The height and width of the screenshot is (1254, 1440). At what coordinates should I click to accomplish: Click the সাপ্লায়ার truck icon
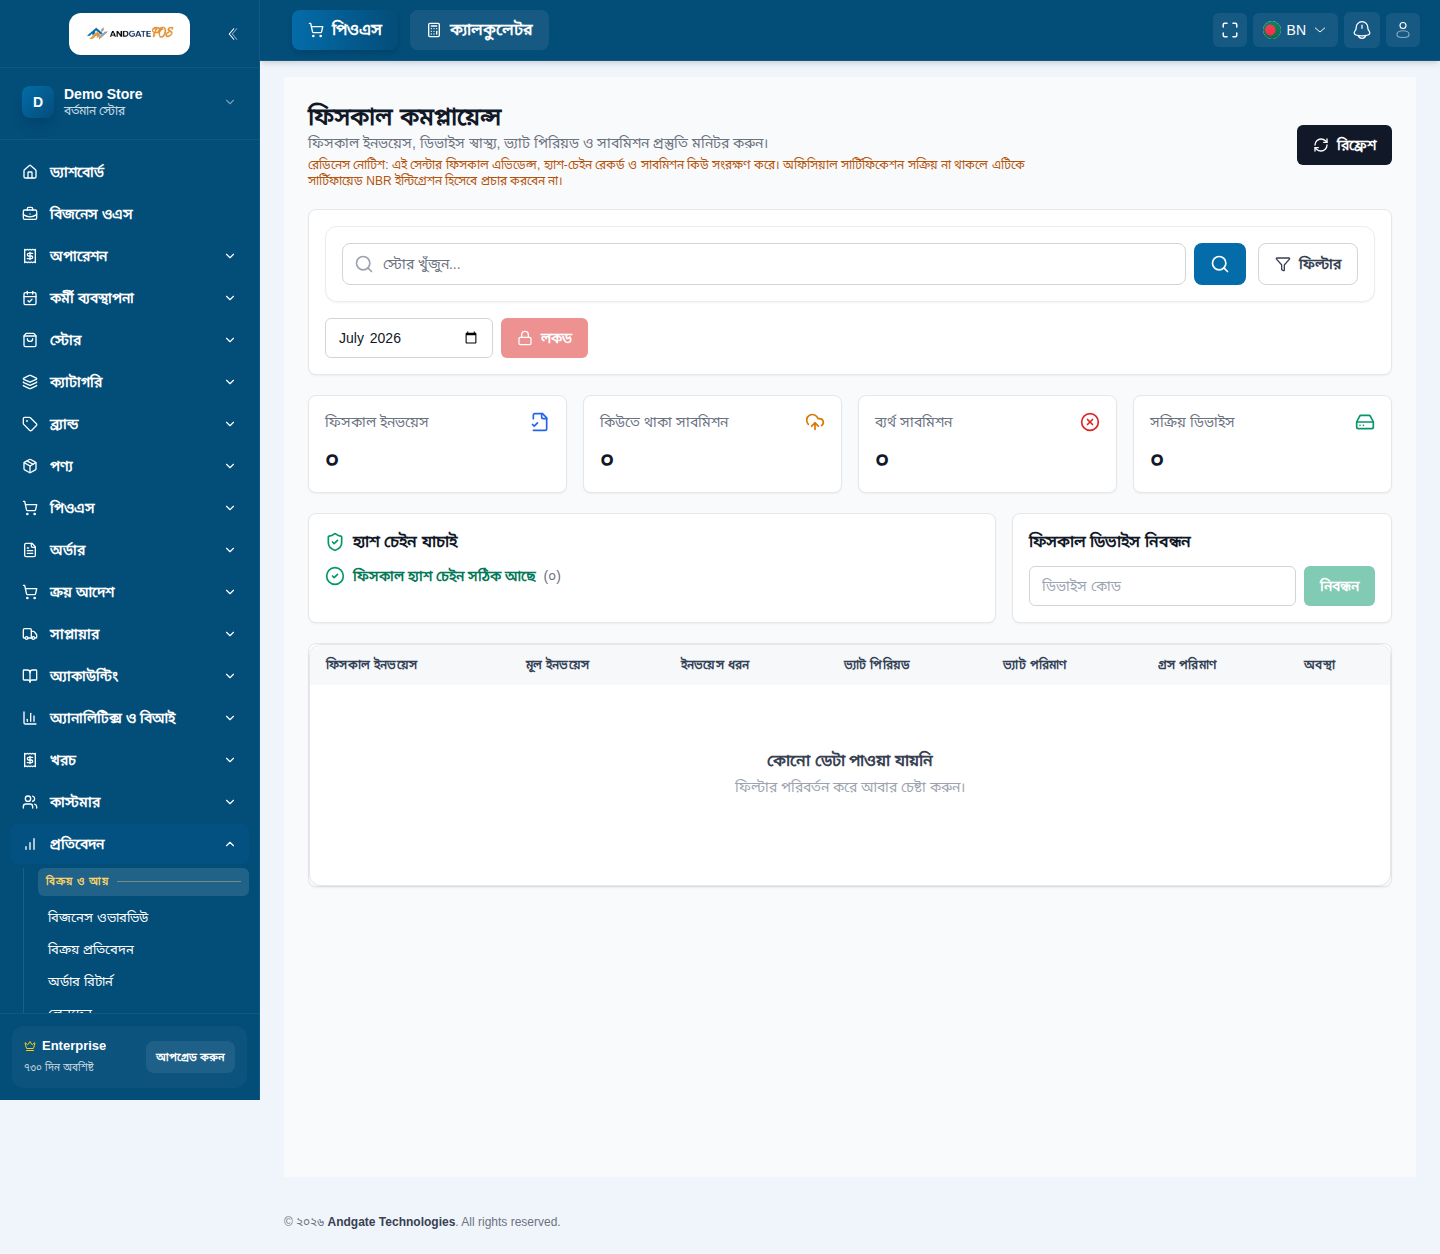click(30, 634)
